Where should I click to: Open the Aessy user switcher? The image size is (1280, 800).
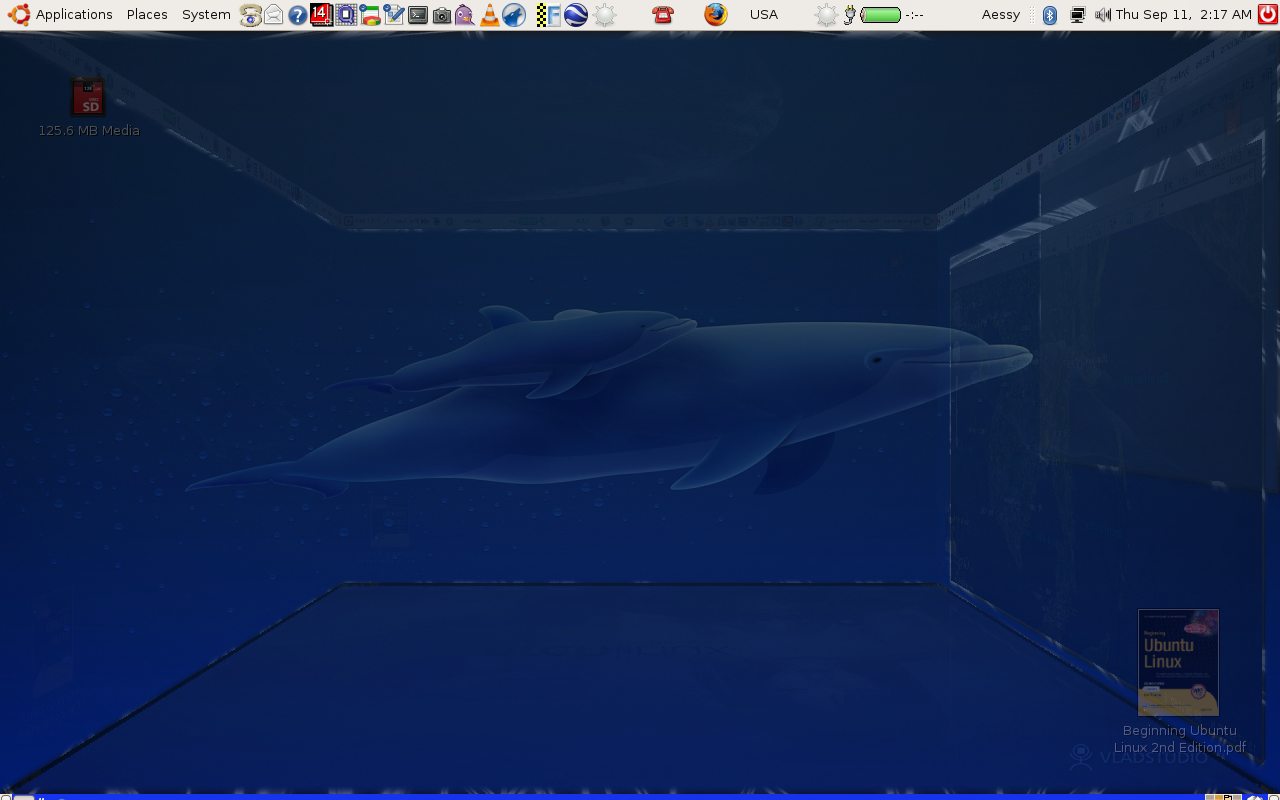pos(1001,14)
